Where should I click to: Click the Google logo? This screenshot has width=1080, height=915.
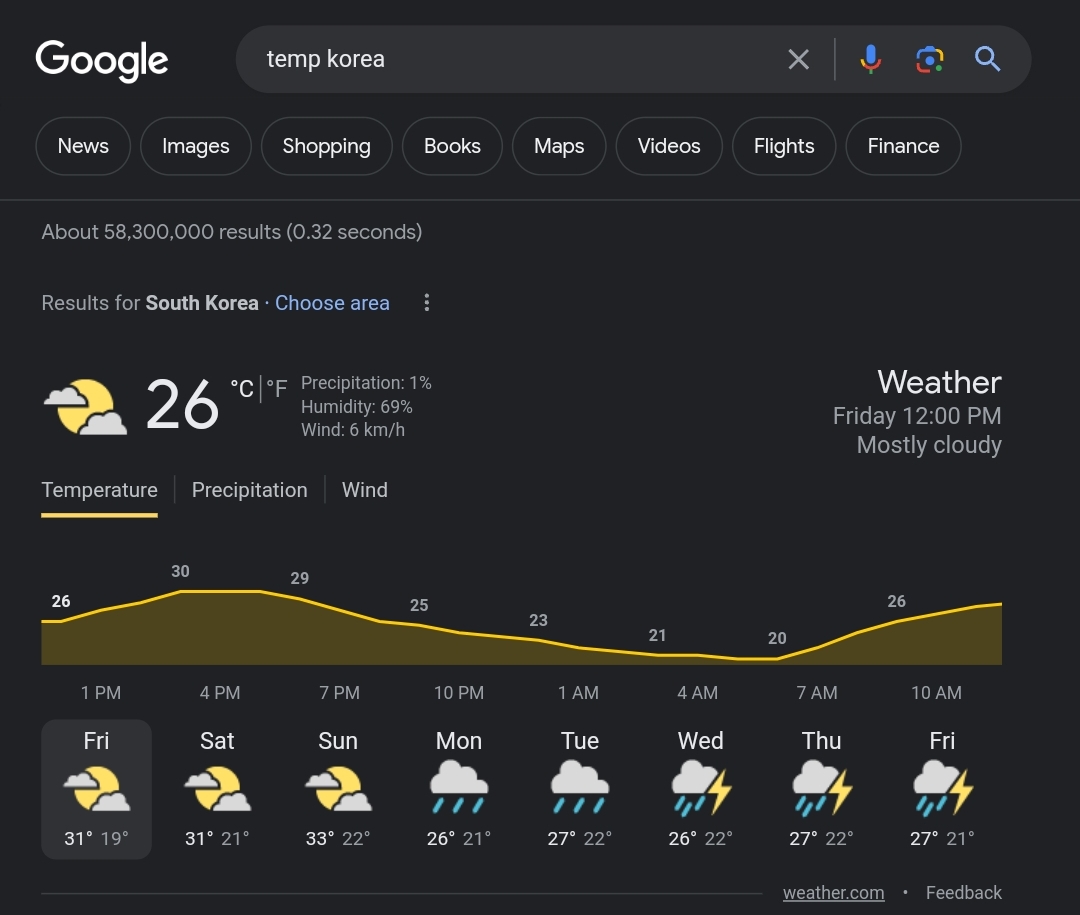(x=102, y=60)
